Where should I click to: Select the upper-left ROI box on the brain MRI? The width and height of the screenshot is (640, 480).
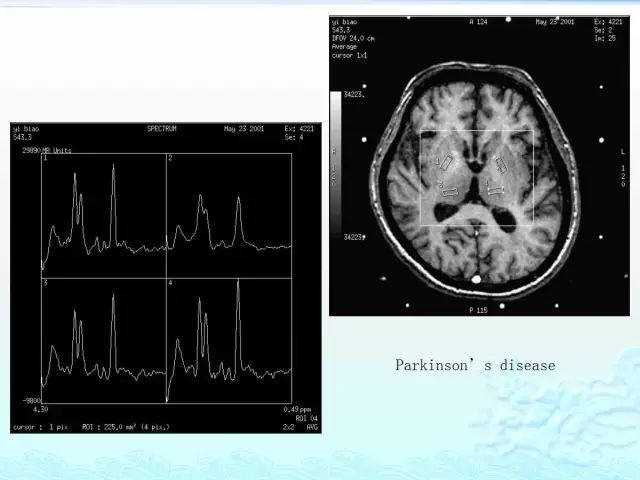pyautogui.click(x=447, y=162)
